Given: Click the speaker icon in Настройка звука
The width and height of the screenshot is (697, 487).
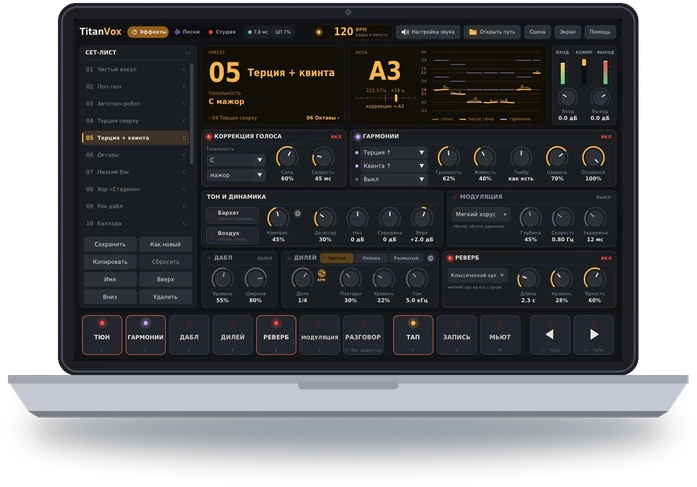Looking at the screenshot, I should 405,32.
